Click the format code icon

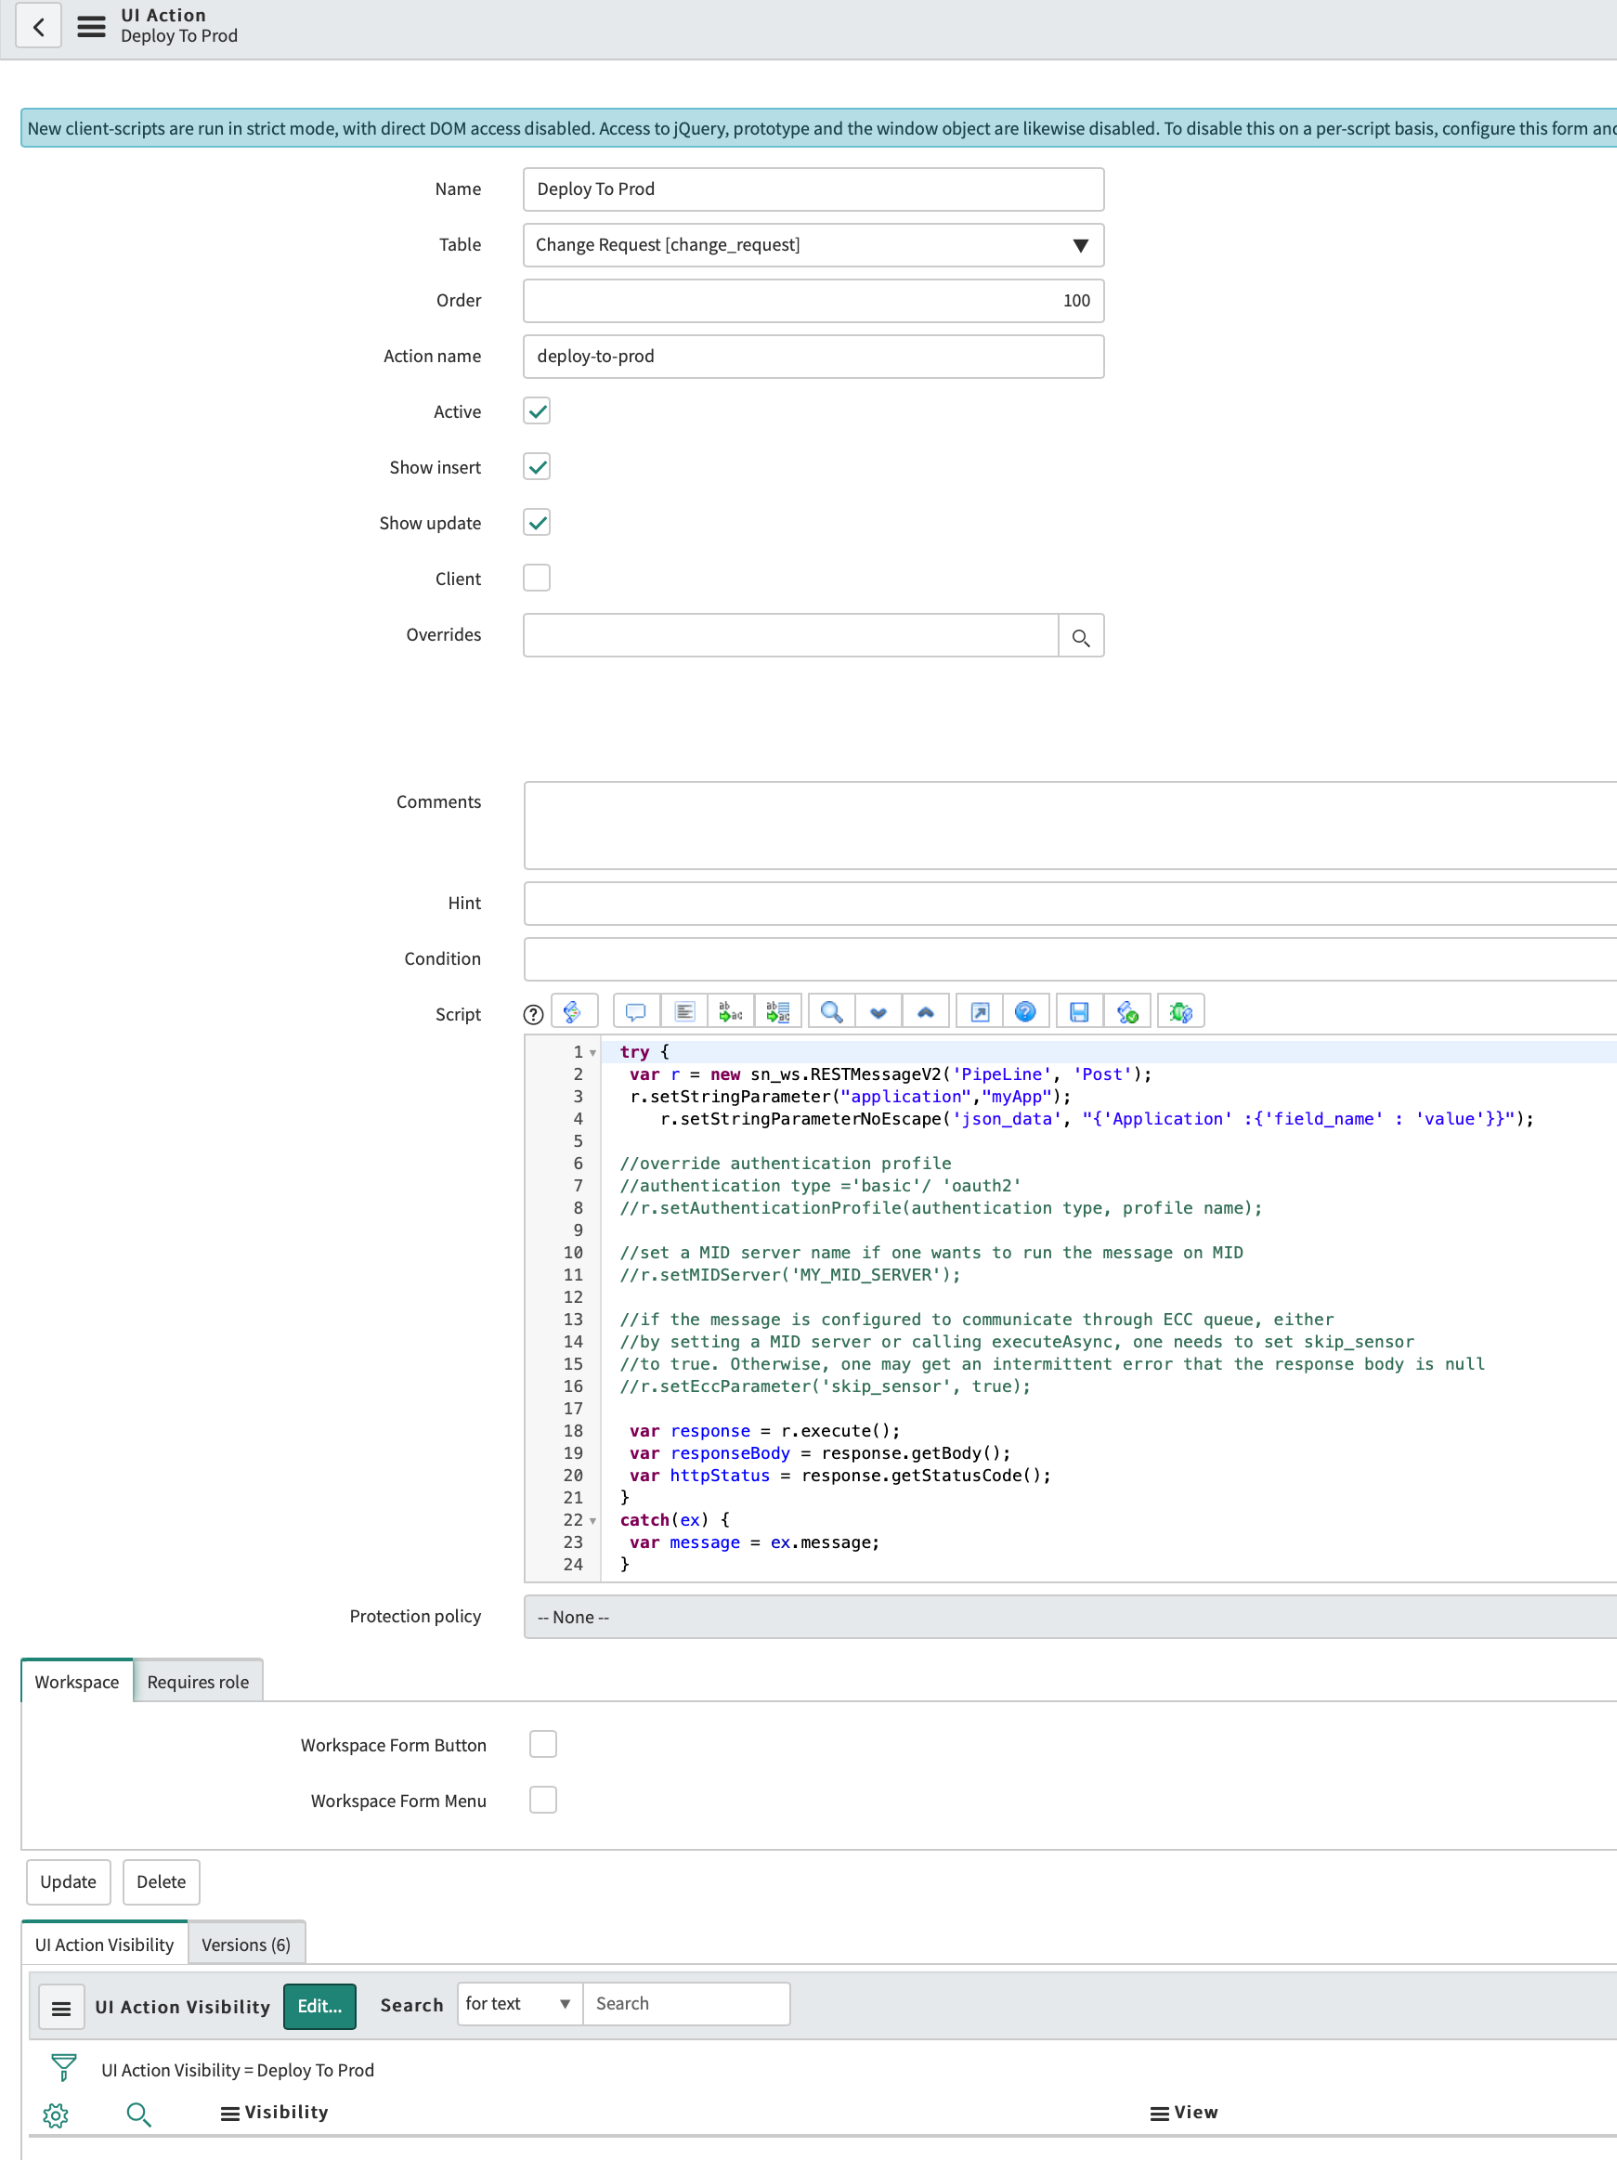(684, 1012)
